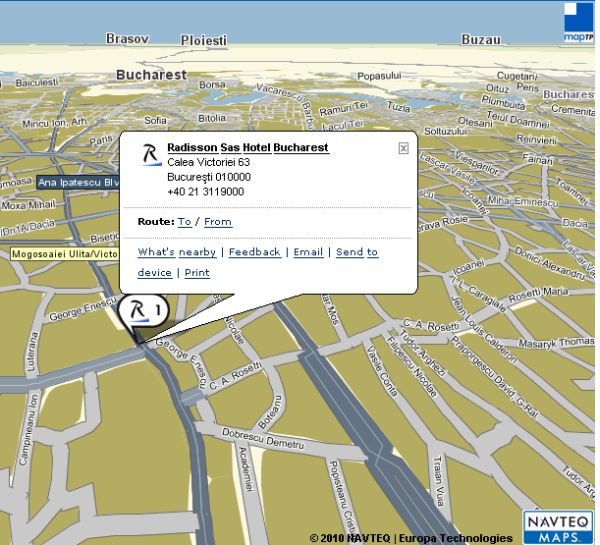Click the Masaryk Thomas street label
The image size is (600, 545).
[x=556, y=342]
